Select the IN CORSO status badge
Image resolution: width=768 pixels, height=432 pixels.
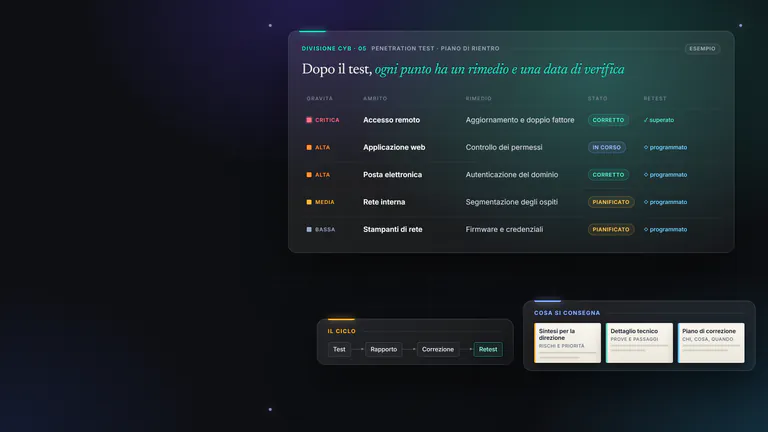[x=607, y=147]
